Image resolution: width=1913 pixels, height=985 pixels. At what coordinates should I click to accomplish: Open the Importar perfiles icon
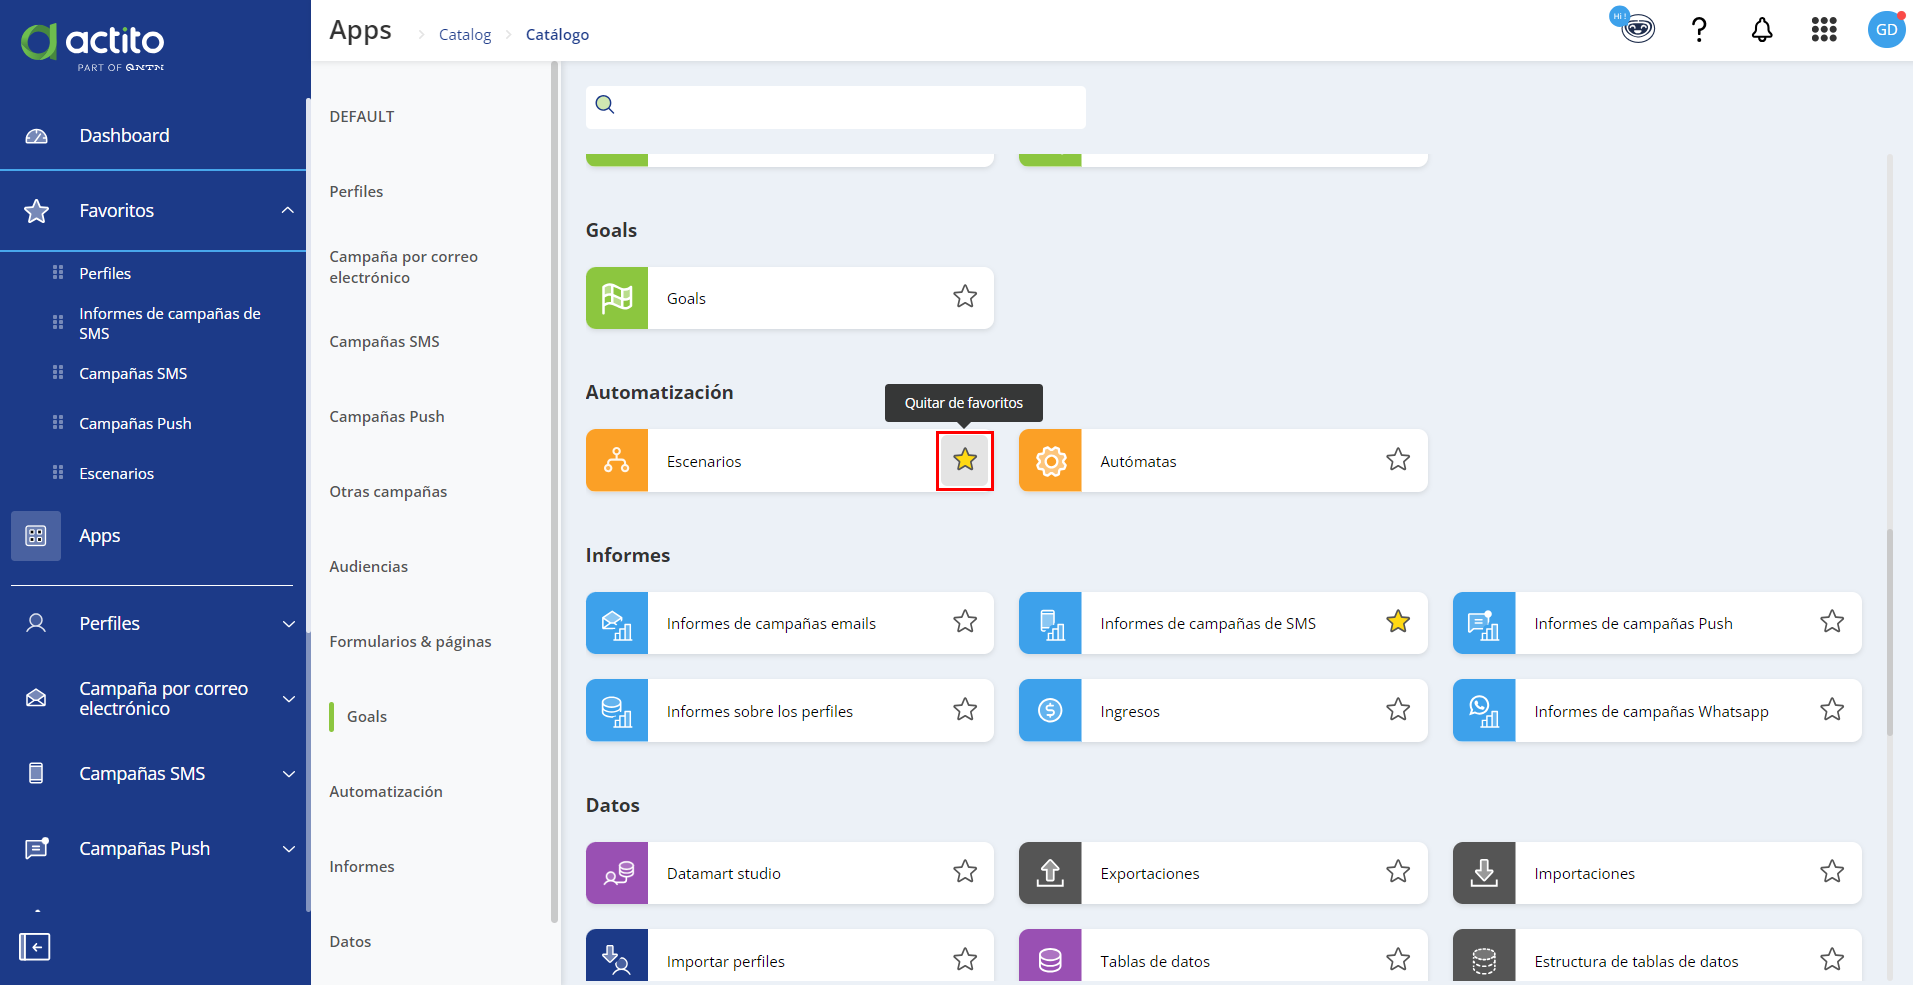pos(617,957)
